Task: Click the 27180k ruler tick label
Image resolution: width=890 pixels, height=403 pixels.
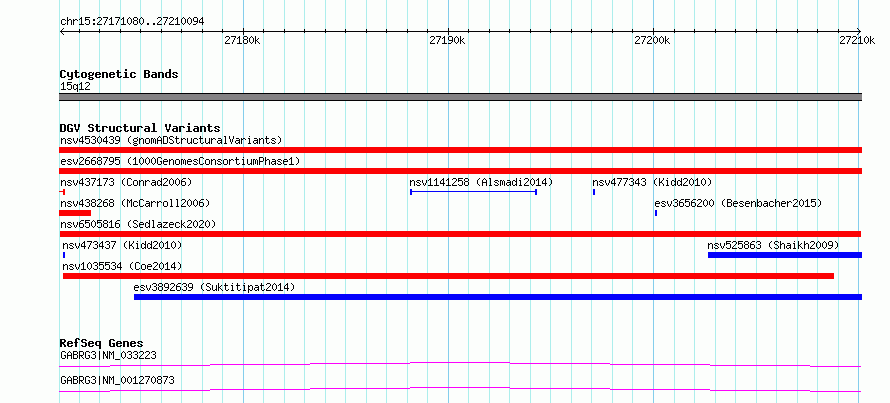Action: [242, 40]
